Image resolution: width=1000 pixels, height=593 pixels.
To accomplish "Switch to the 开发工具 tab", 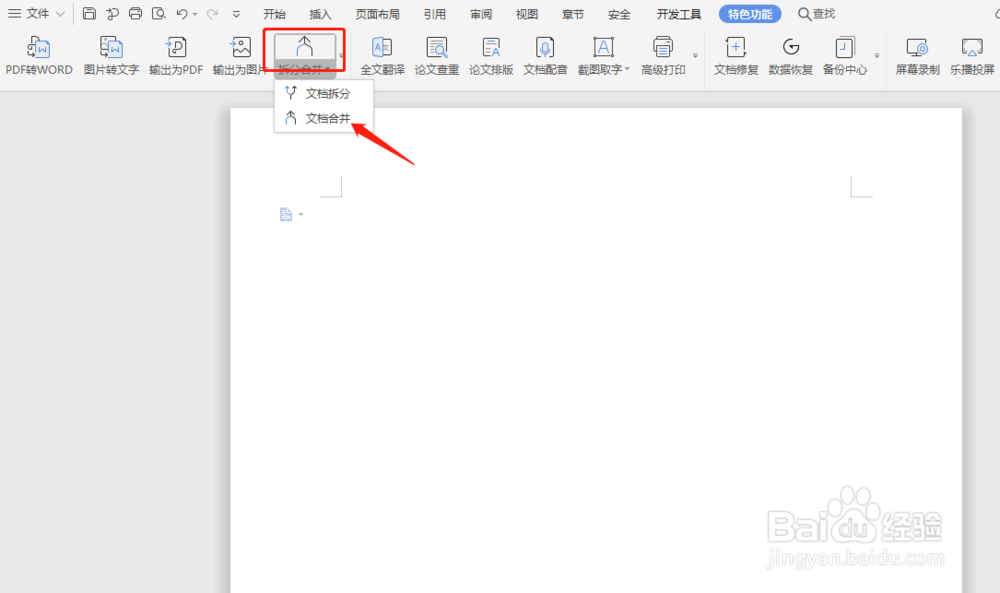I will (x=679, y=14).
